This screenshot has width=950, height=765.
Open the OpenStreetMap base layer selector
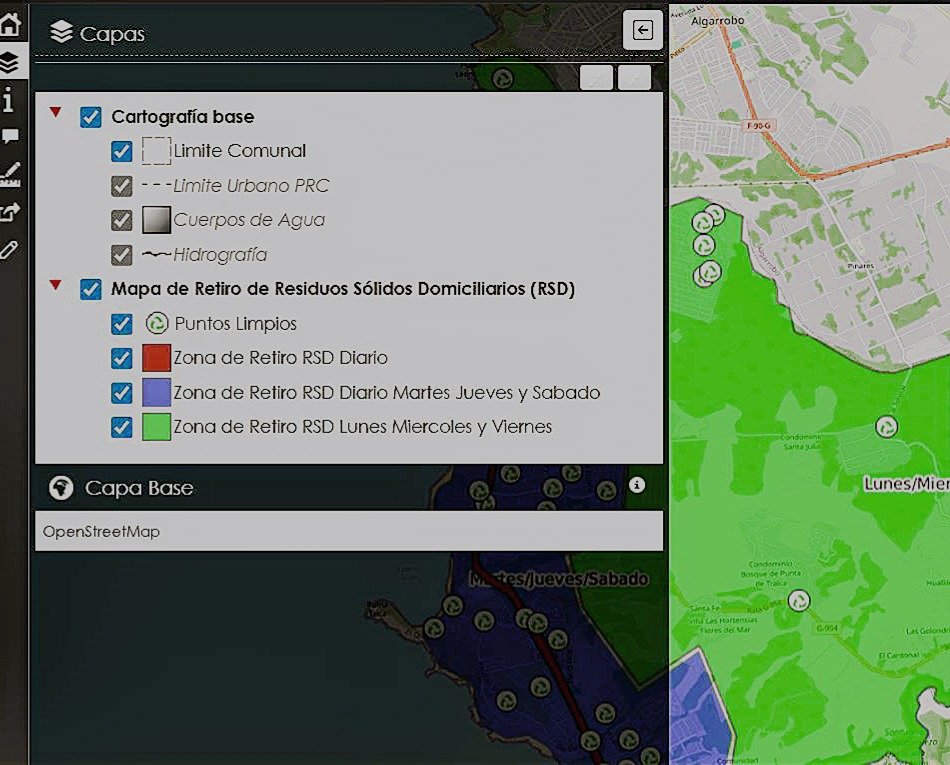pyautogui.click(x=349, y=531)
